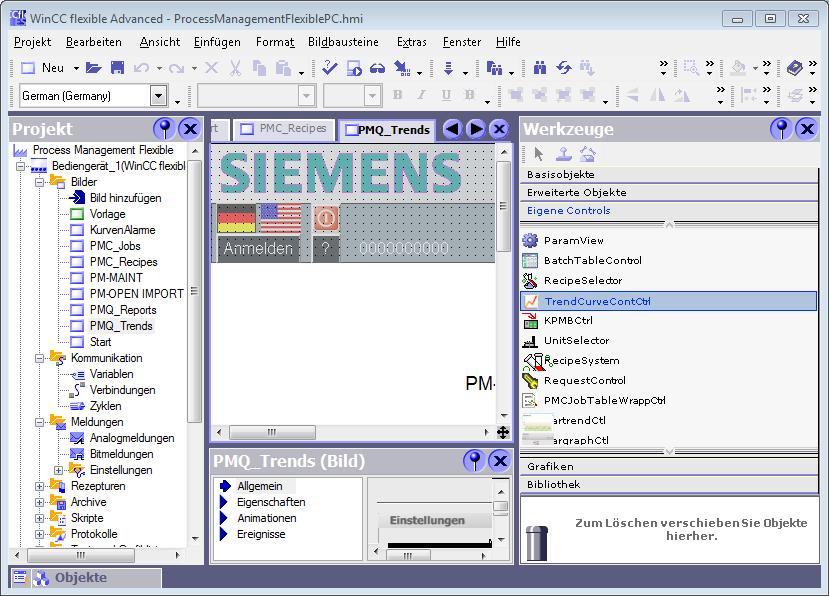Image resolution: width=829 pixels, height=596 pixels.
Task: Switch to the PMQ_Trends tab
Action: tap(387, 130)
